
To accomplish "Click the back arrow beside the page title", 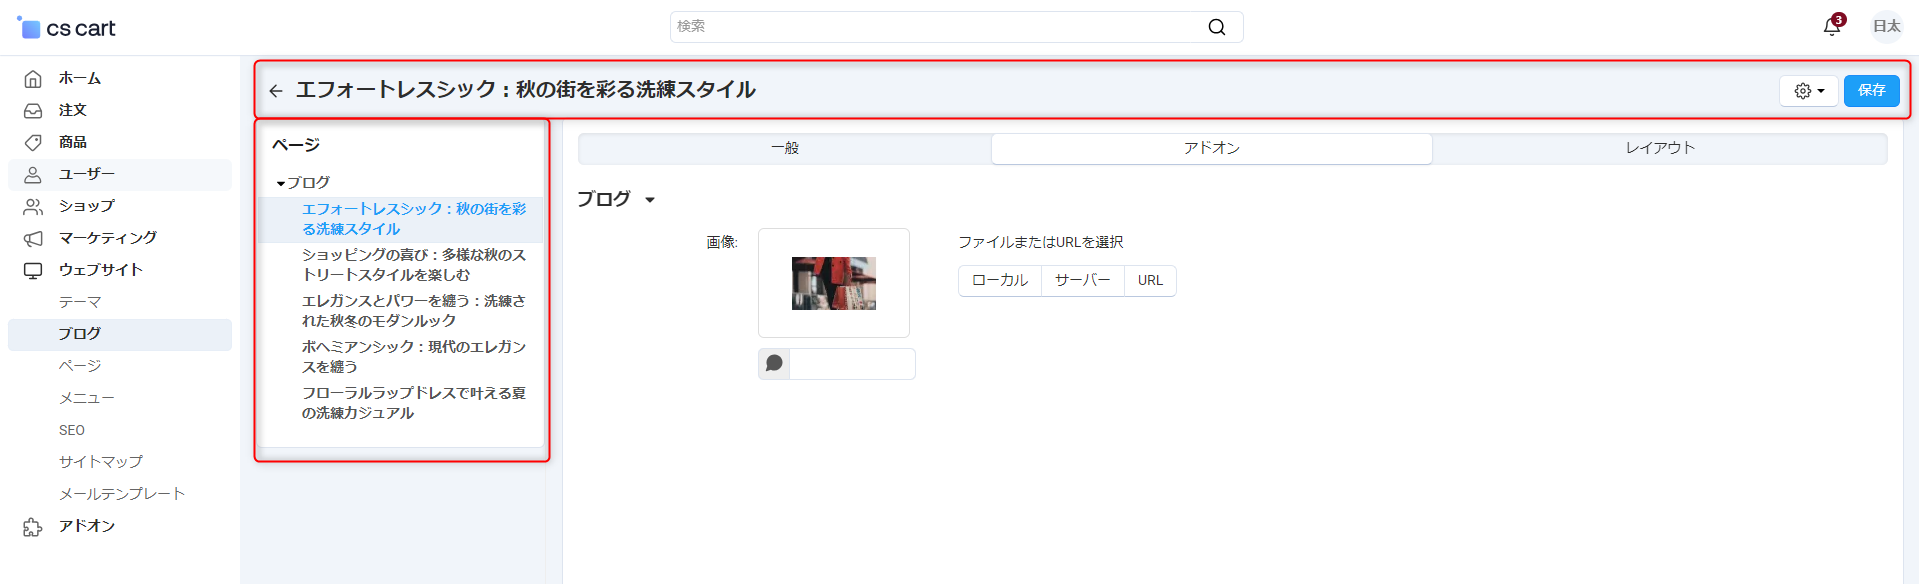I will tap(276, 91).
